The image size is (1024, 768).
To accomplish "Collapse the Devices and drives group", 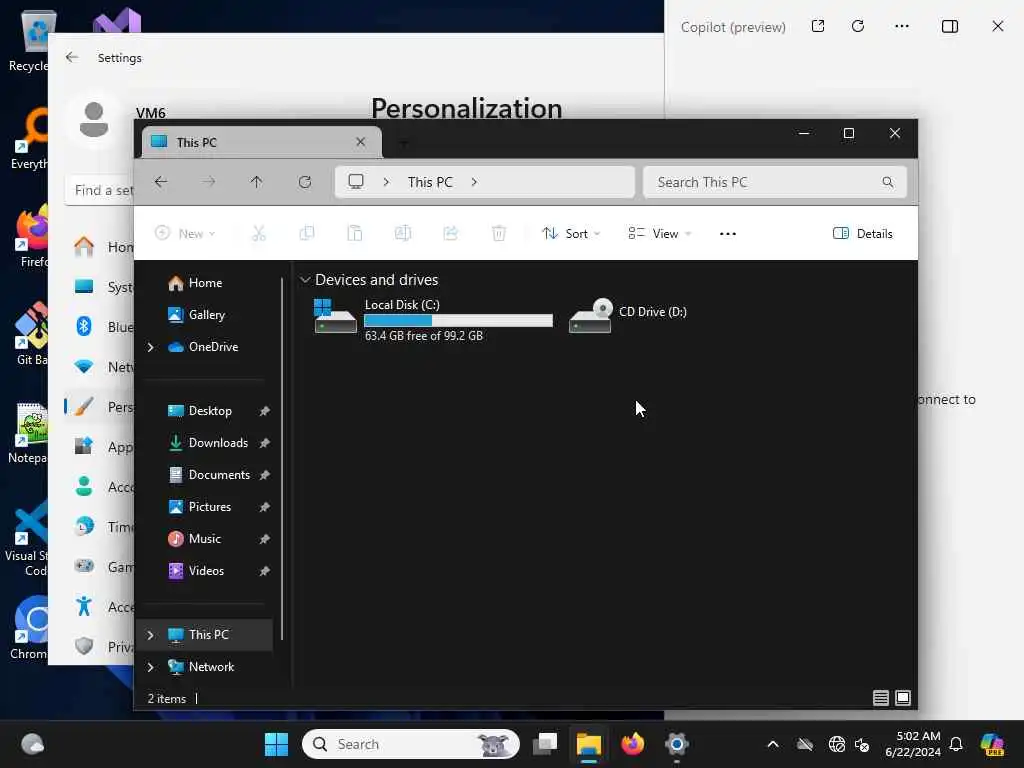I will 304,280.
